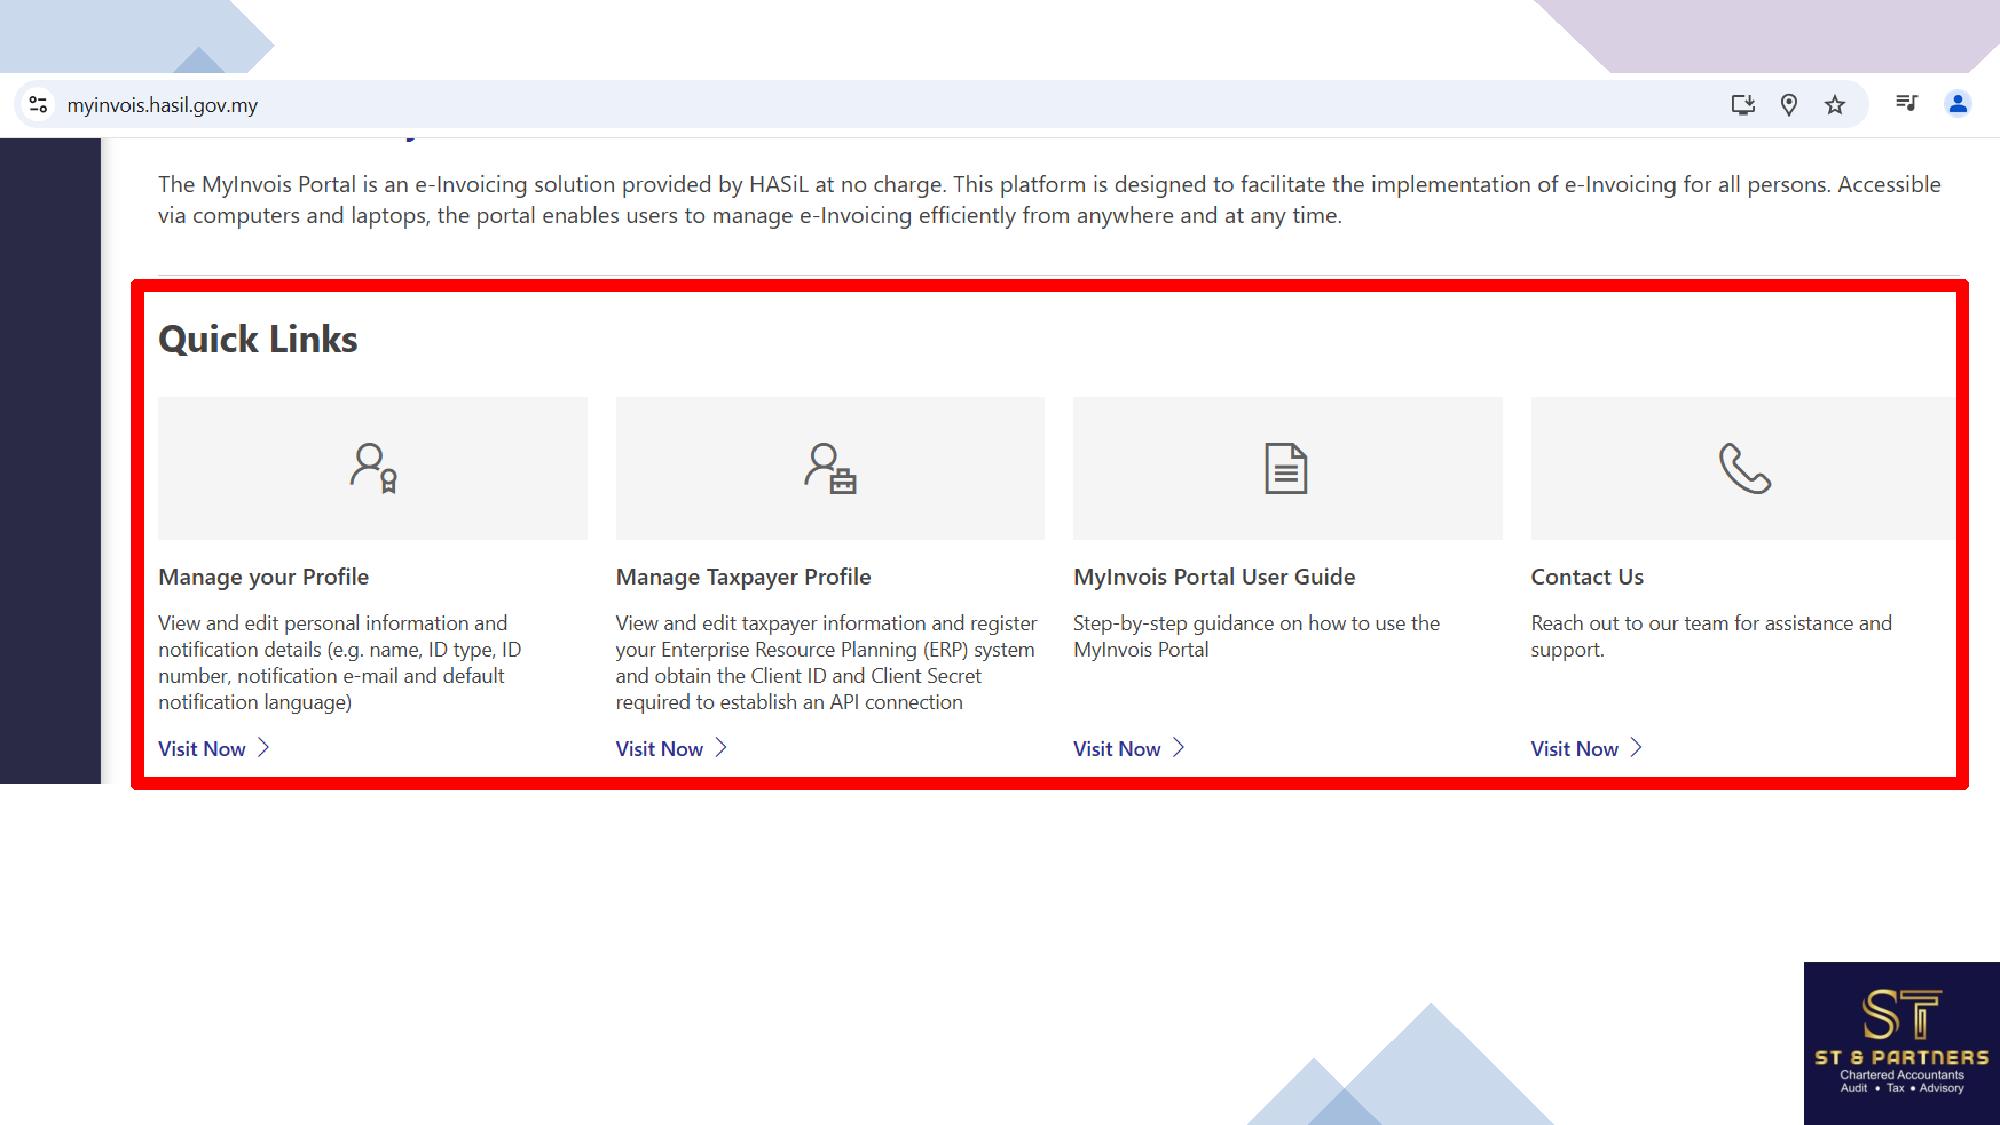2000x1125 pixels.
Task: Click the 'View and edit personal information' description
Action: click(339, 662)
